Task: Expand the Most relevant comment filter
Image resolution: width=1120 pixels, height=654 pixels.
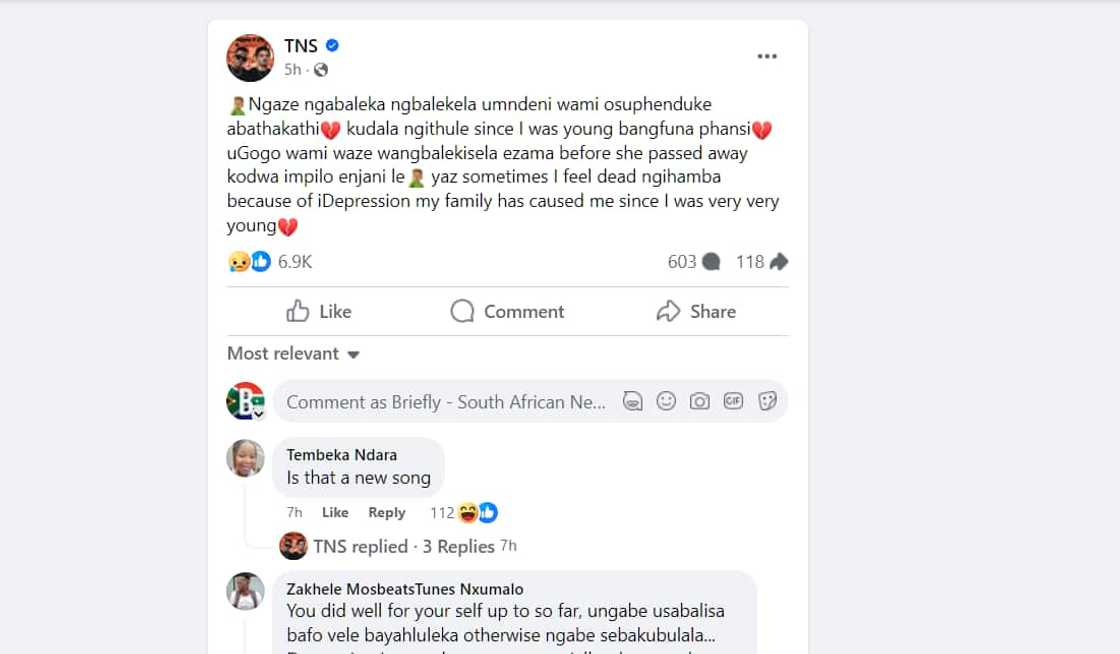Action: tap(293, 354)
